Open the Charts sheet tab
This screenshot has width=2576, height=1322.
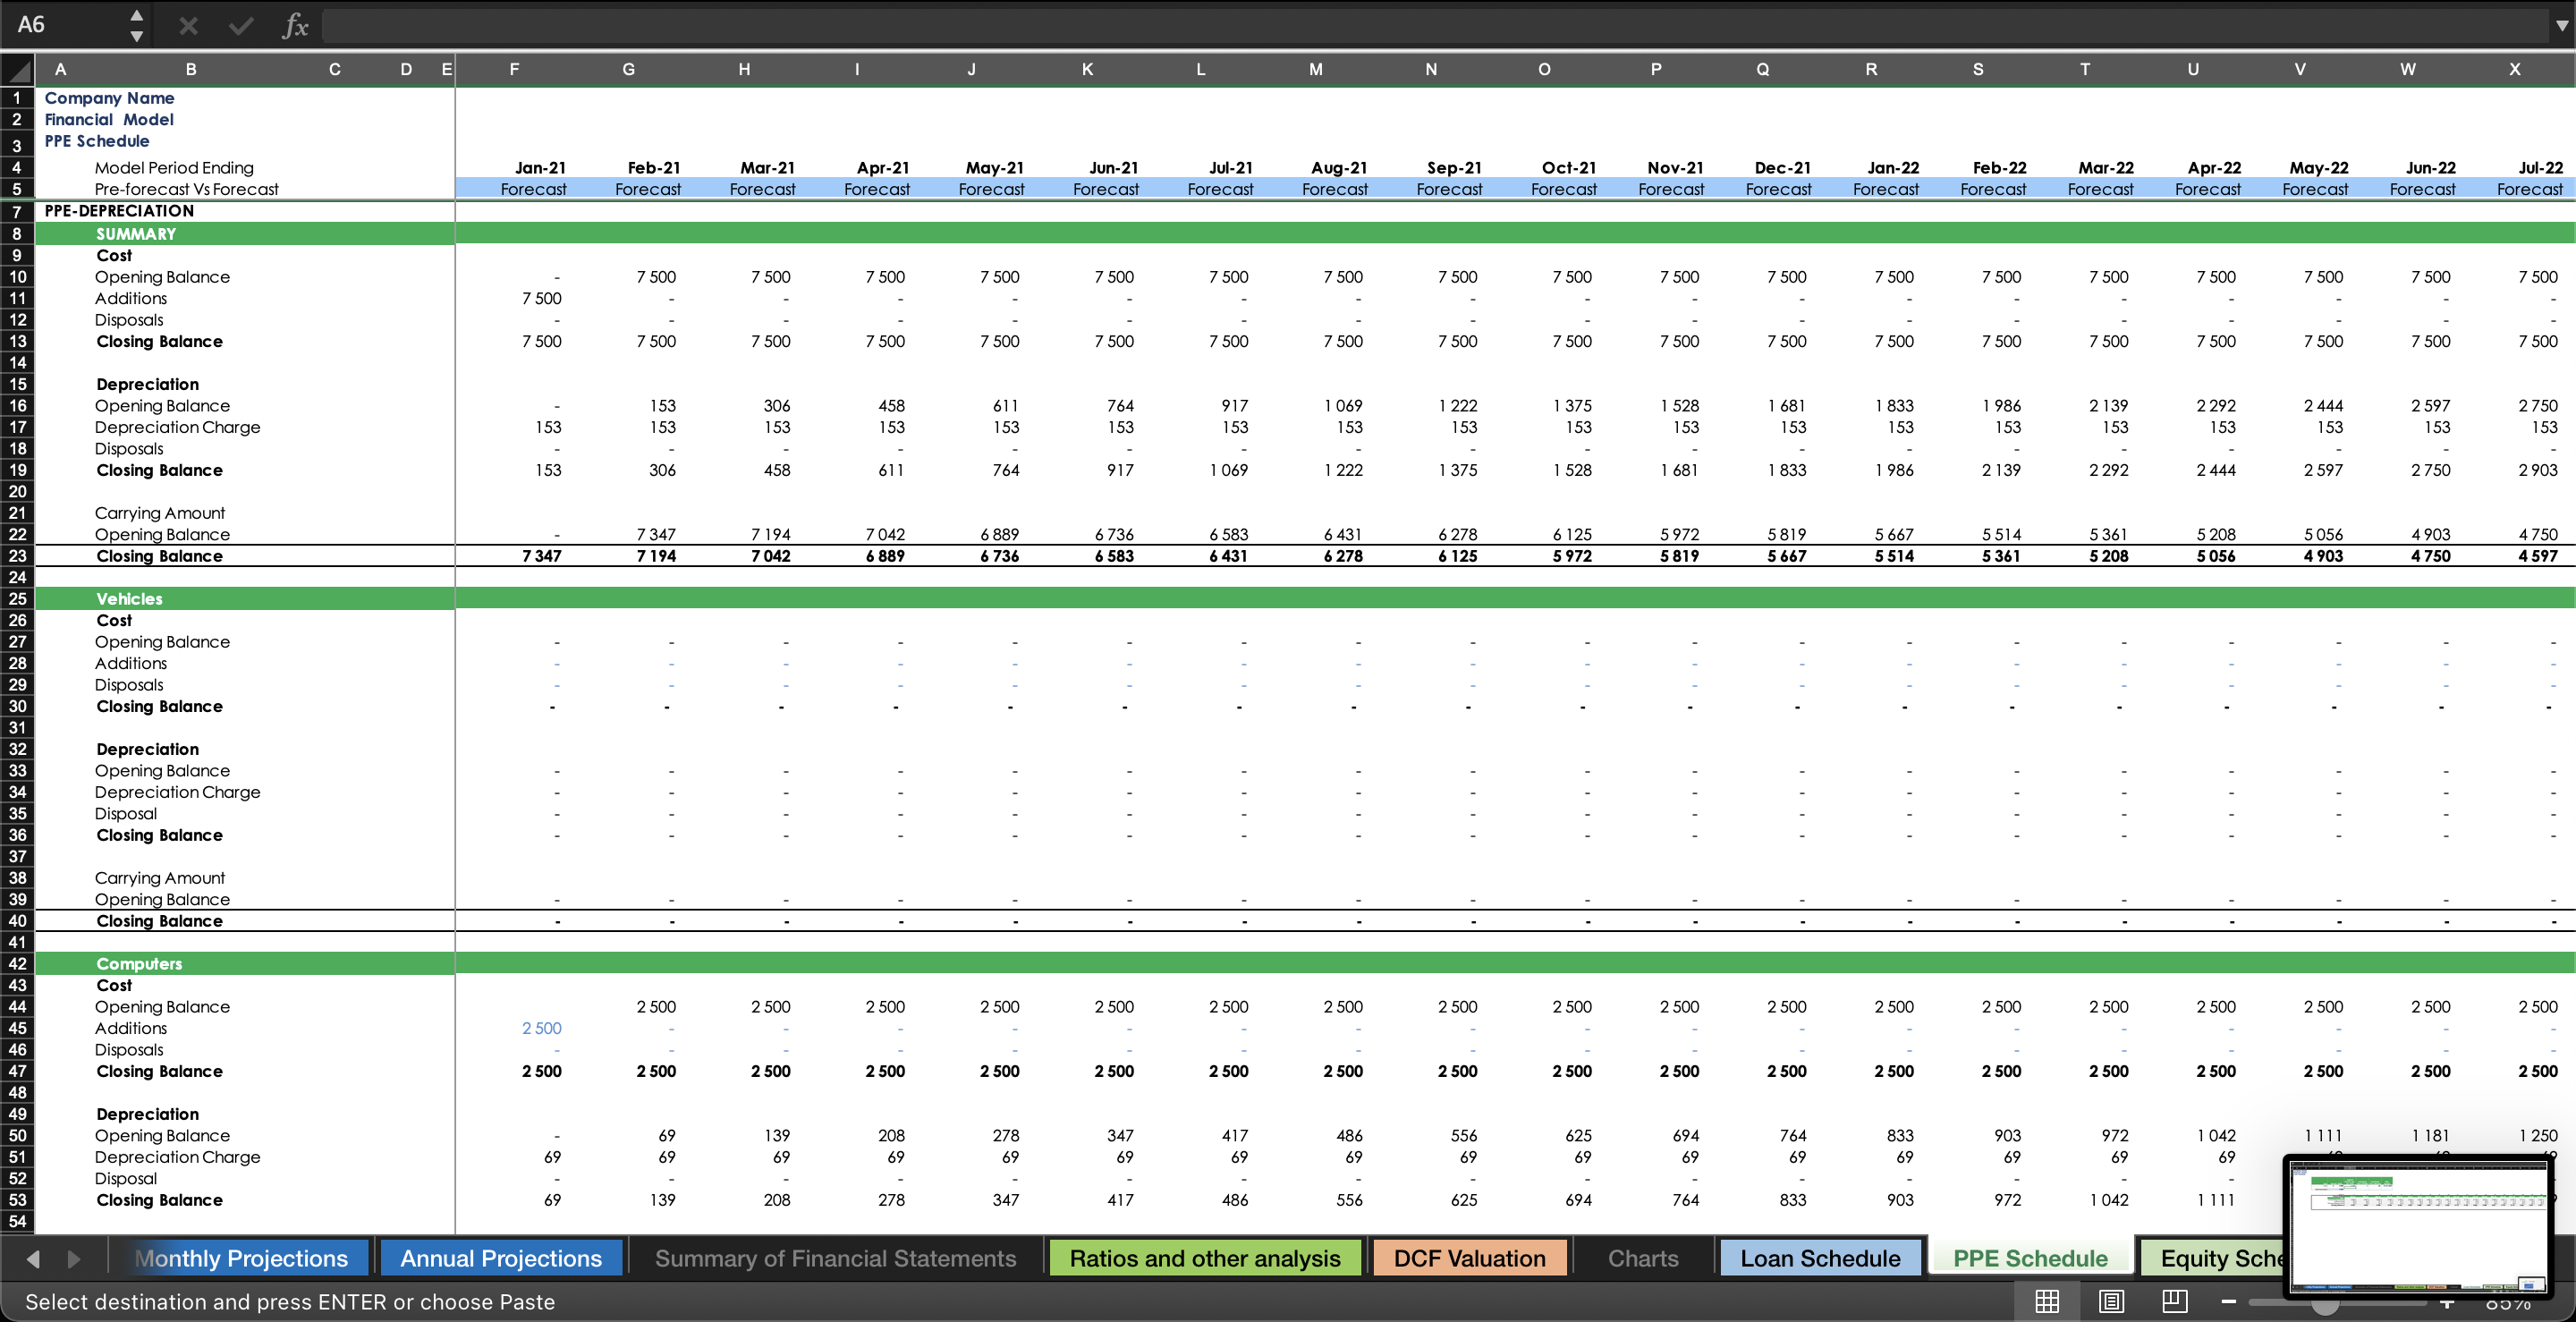pyautogui.click(x=1643, y=1258)
